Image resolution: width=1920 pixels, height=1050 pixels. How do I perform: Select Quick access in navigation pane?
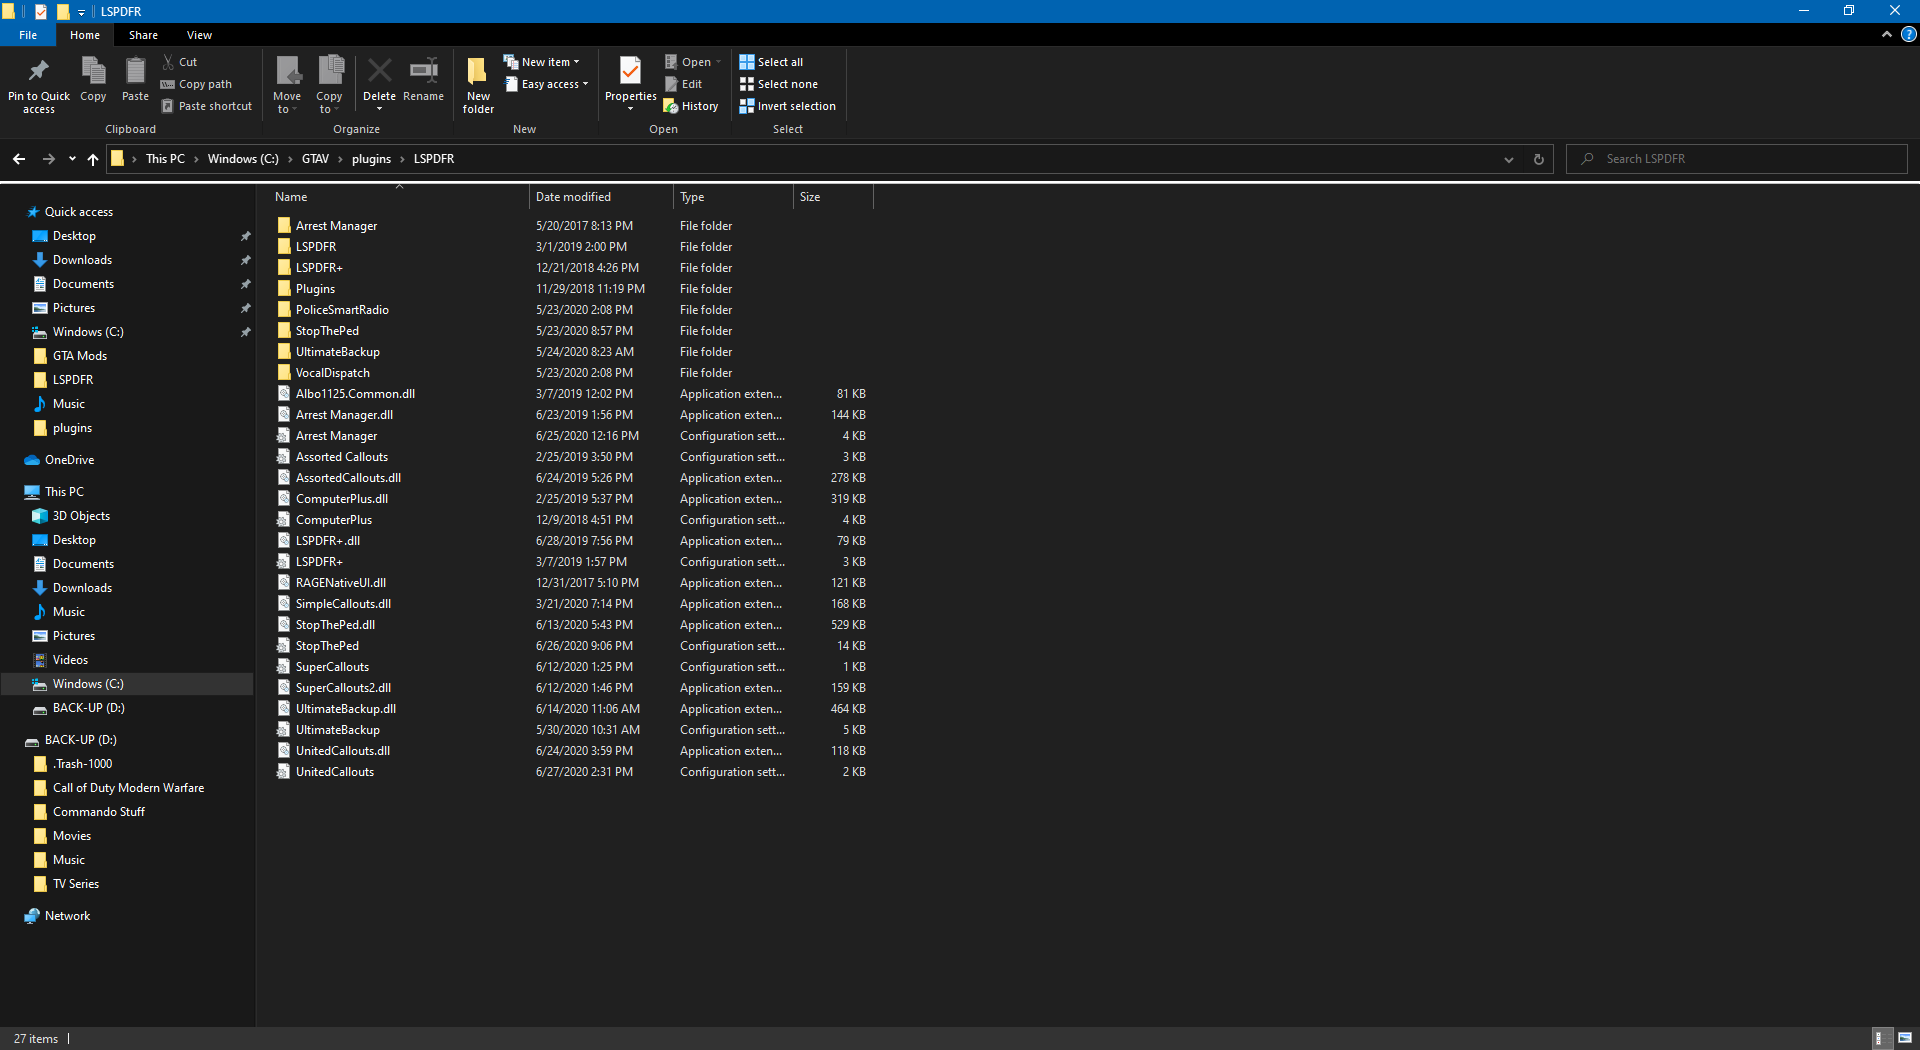(79, 212)
